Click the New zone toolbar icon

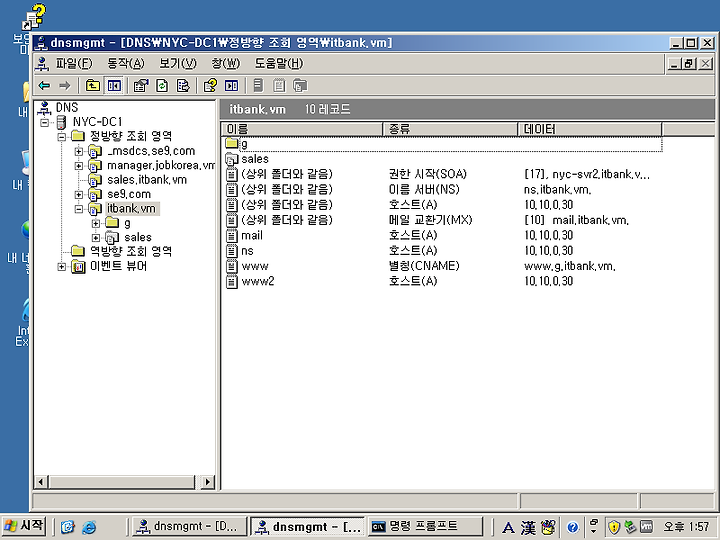pyautogui.click(x=300, y=85)
